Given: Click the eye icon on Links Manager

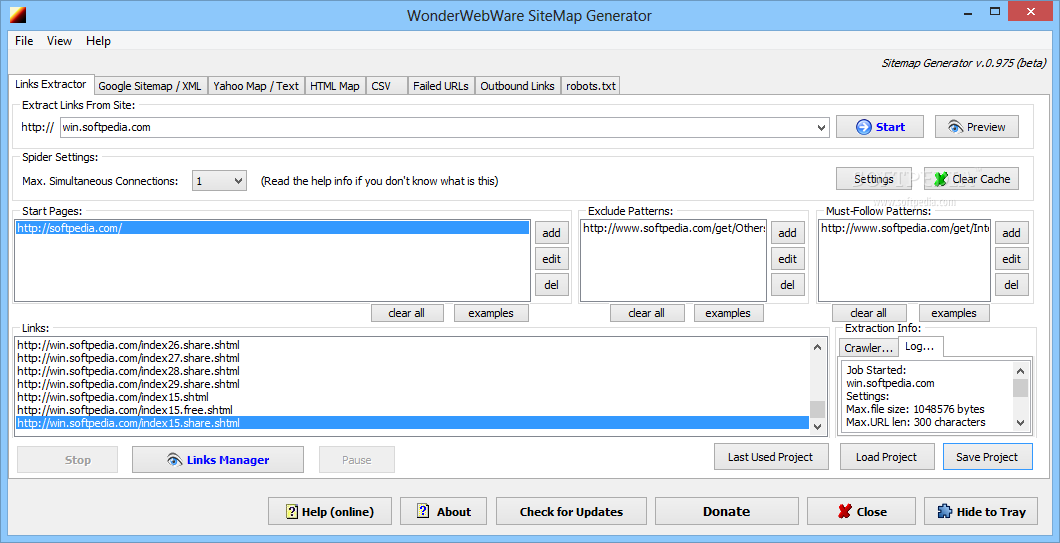Looking at the screenshot, I should point(174,460).
